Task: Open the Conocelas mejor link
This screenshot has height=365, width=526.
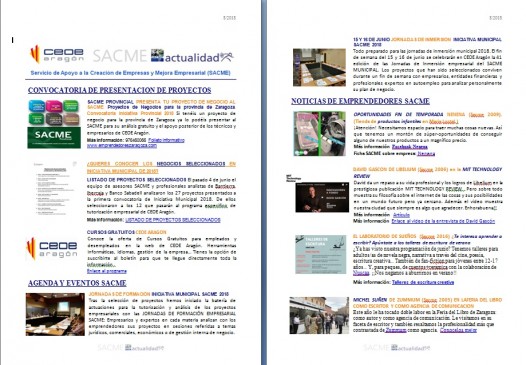Action: tap(458, 330)
